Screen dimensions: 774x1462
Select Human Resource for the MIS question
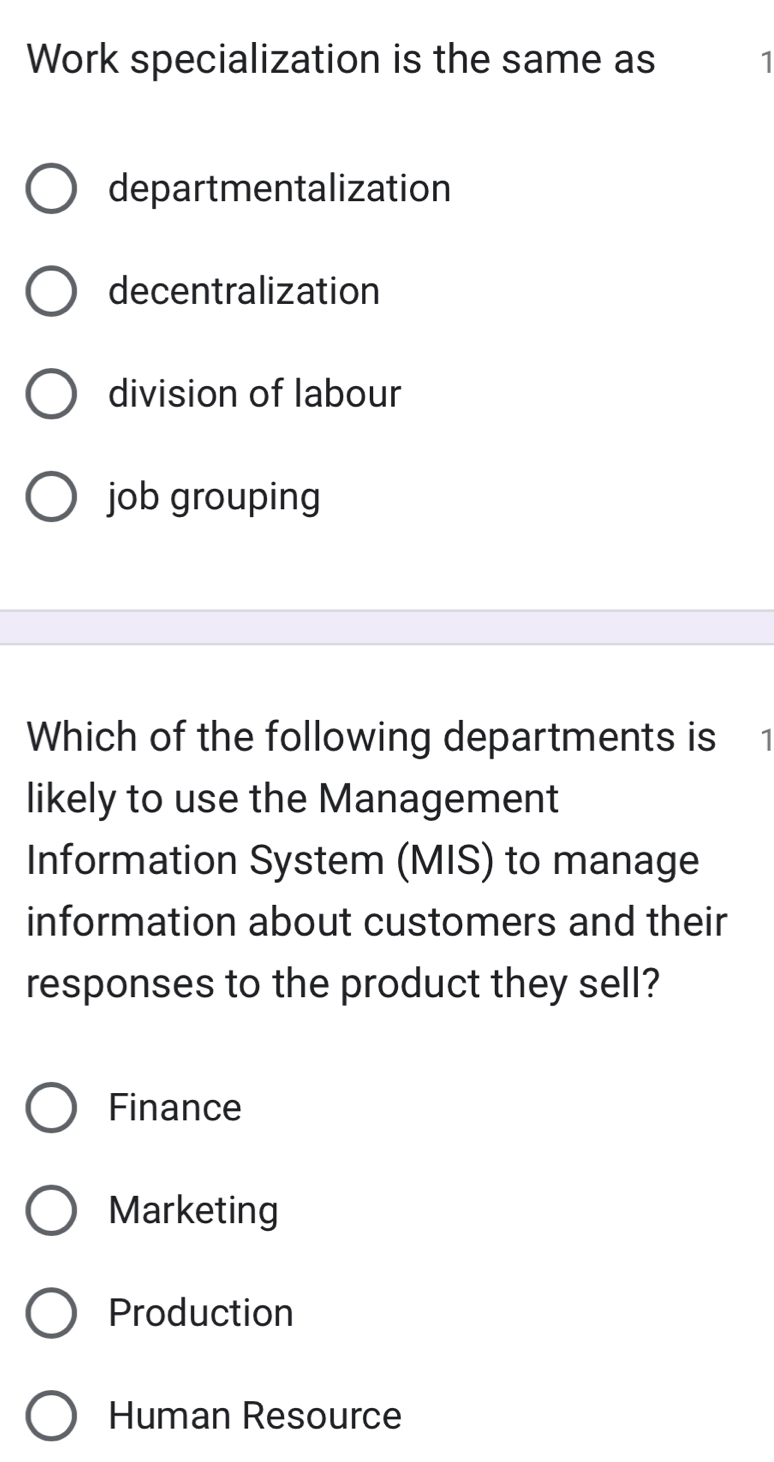[x=51, y=1416]
